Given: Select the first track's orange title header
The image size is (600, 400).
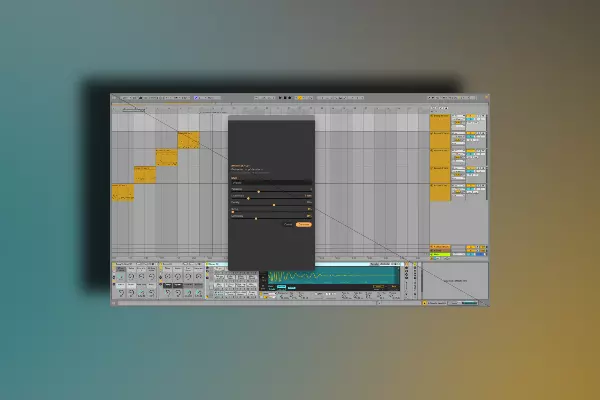Looking at the screenshot, I should [440, 122].
